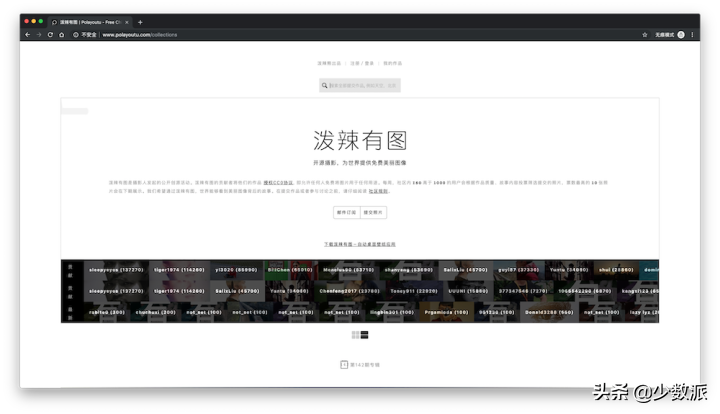Click the browser forward arrow
Viewport: 720px width, 414px height.
click(39, 35)
